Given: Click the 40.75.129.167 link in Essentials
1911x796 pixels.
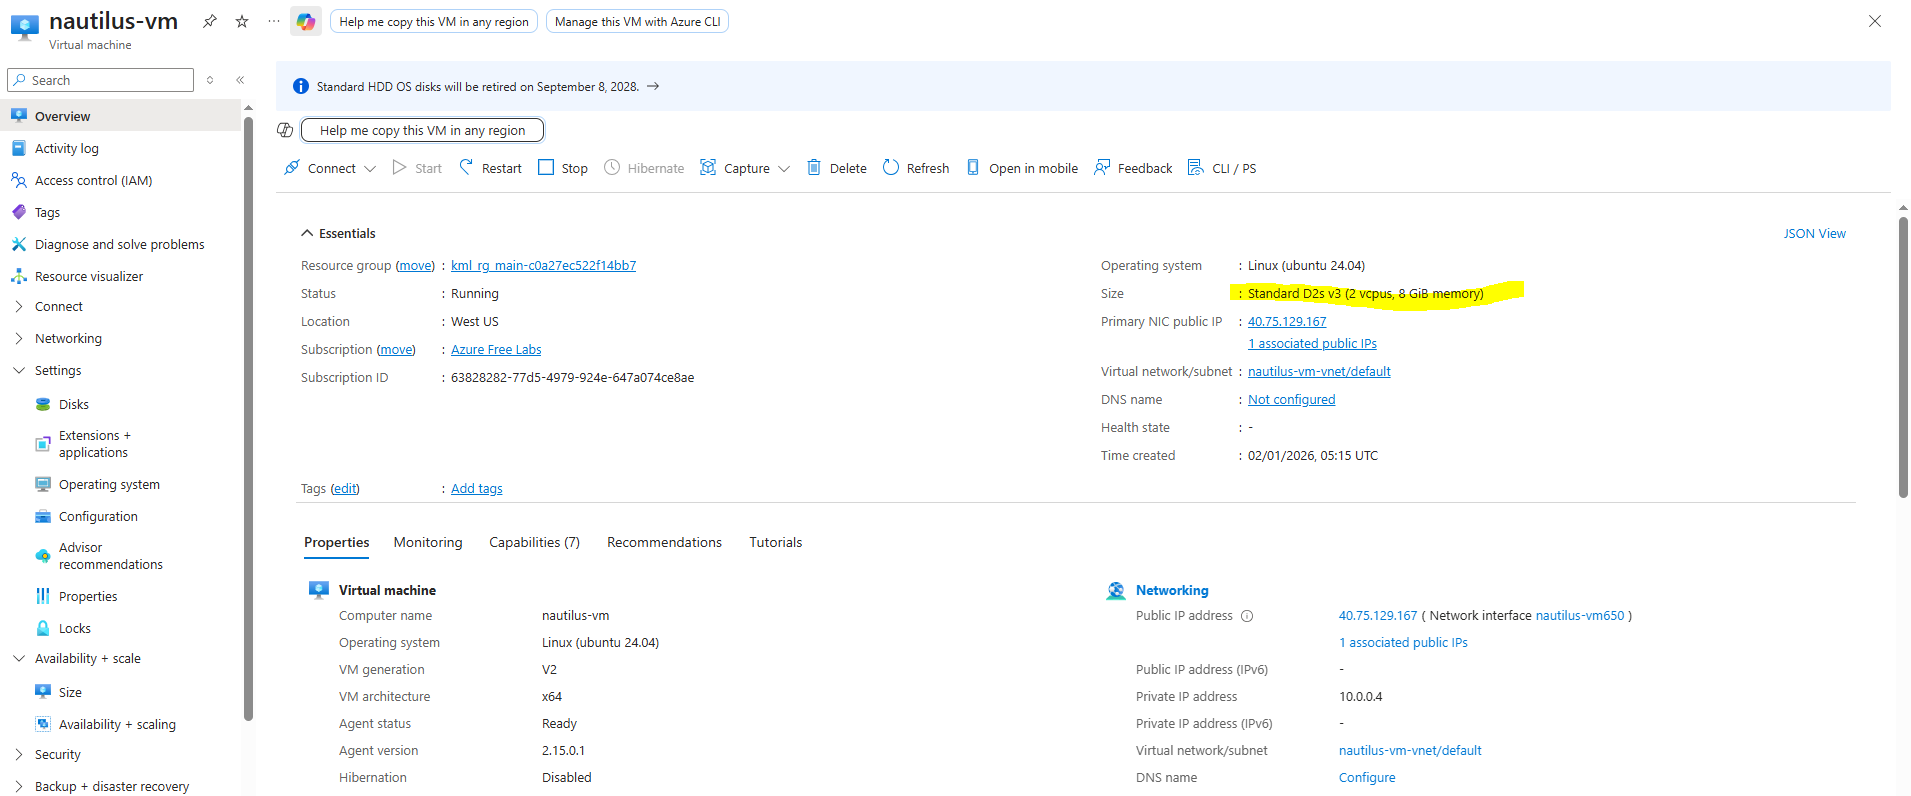Looking at the screenshot, I should (1287, 321).
